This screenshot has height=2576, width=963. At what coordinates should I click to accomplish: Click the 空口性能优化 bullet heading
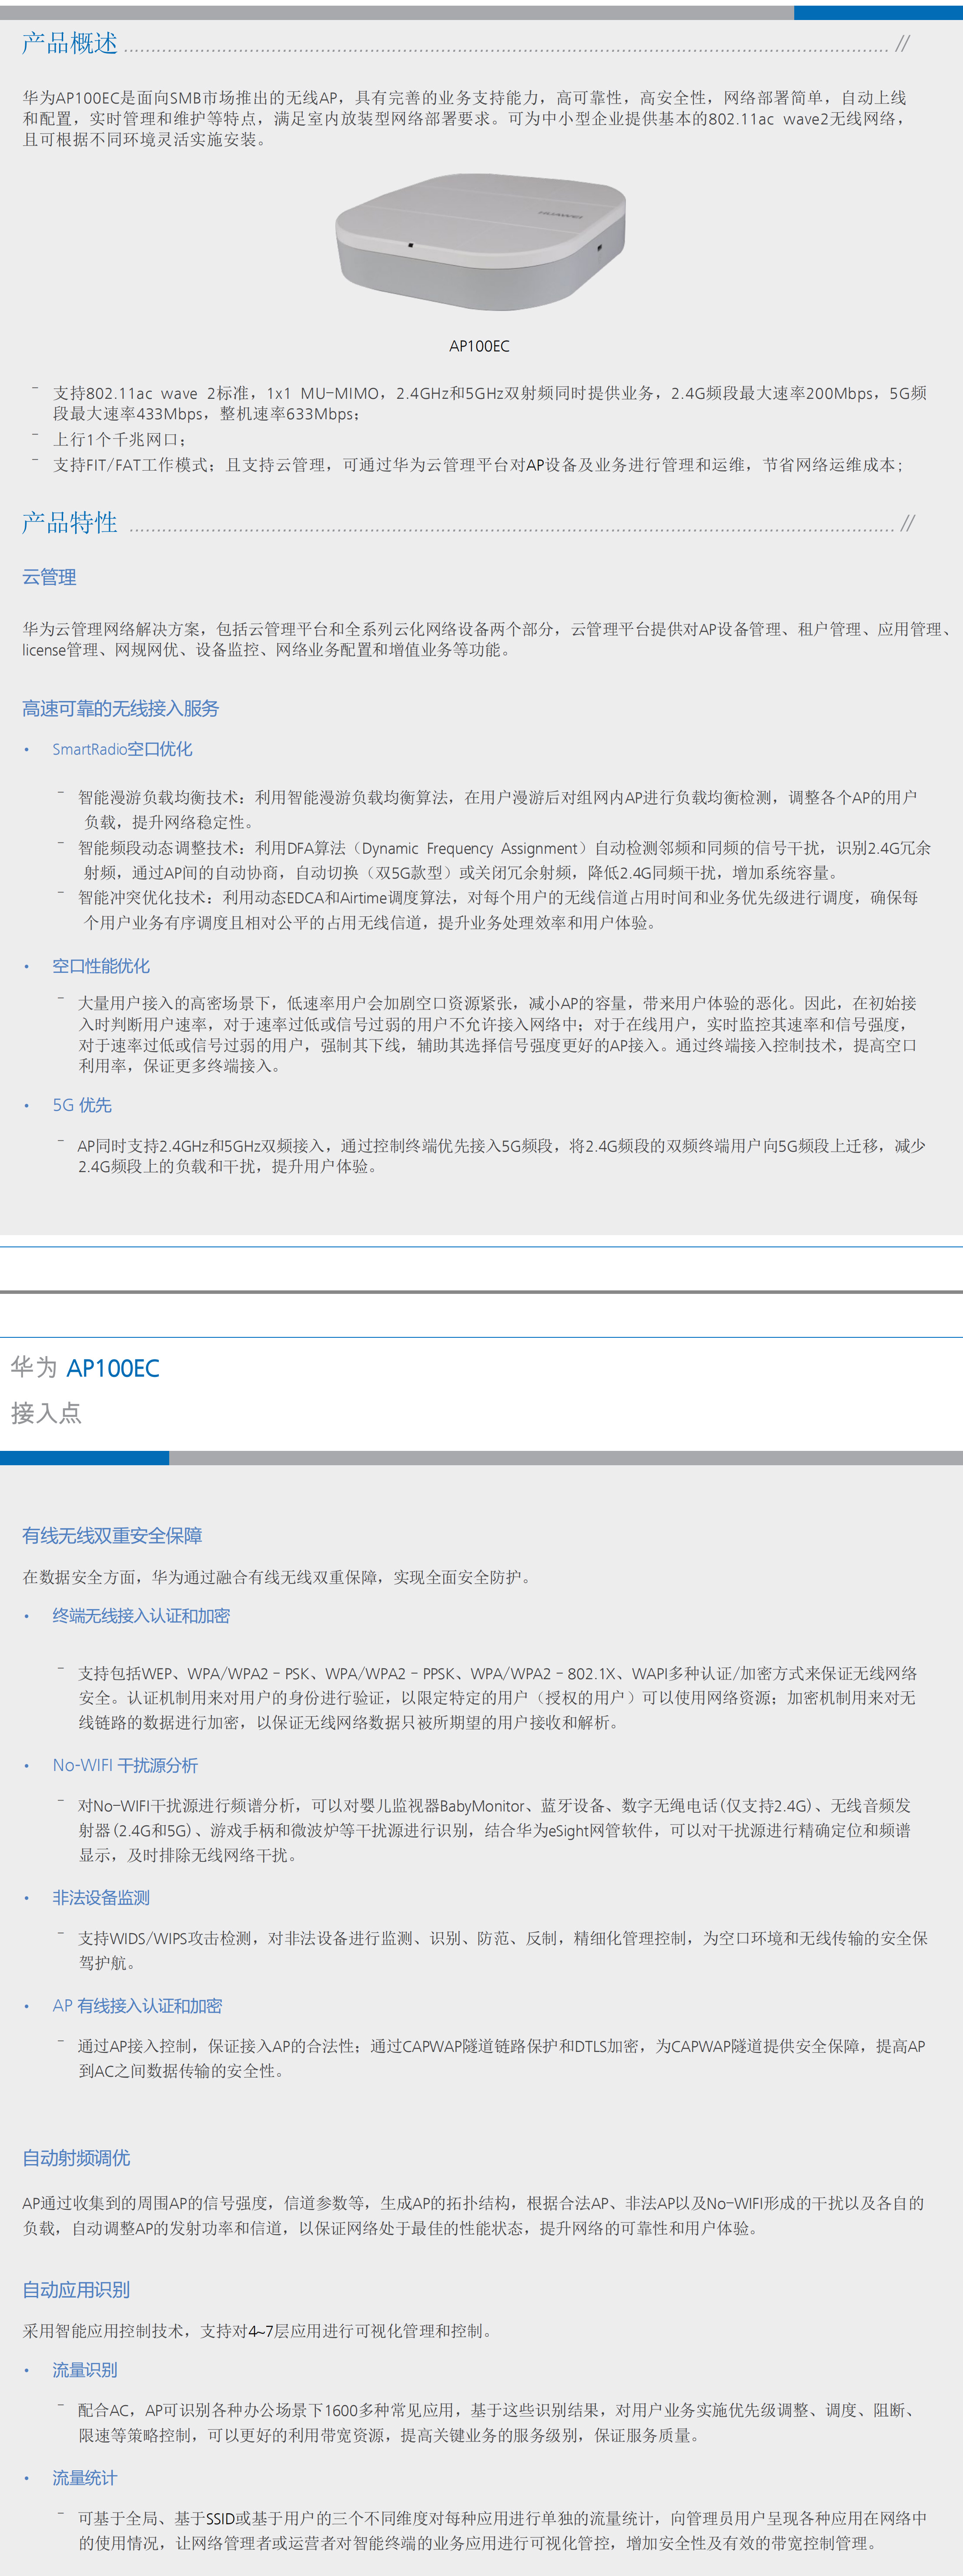click(x=101, y=966)
